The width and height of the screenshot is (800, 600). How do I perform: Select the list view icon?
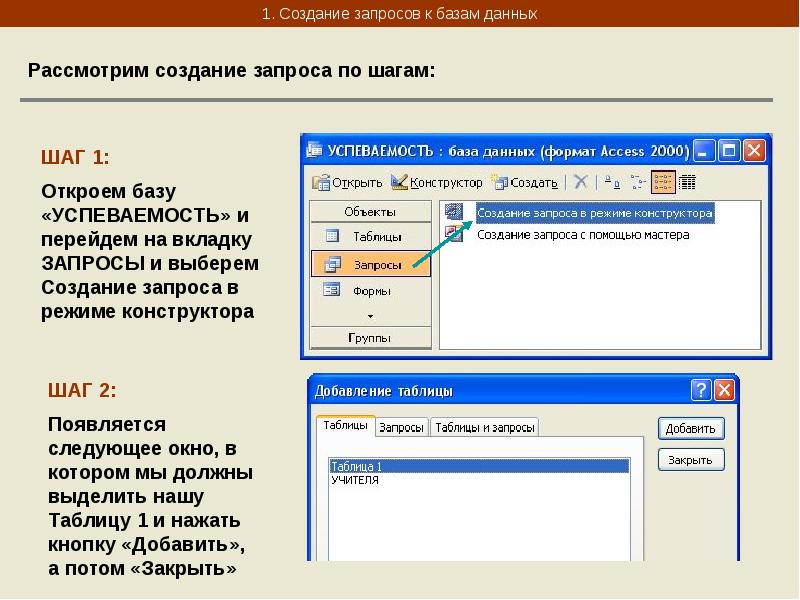pos(663,182)
